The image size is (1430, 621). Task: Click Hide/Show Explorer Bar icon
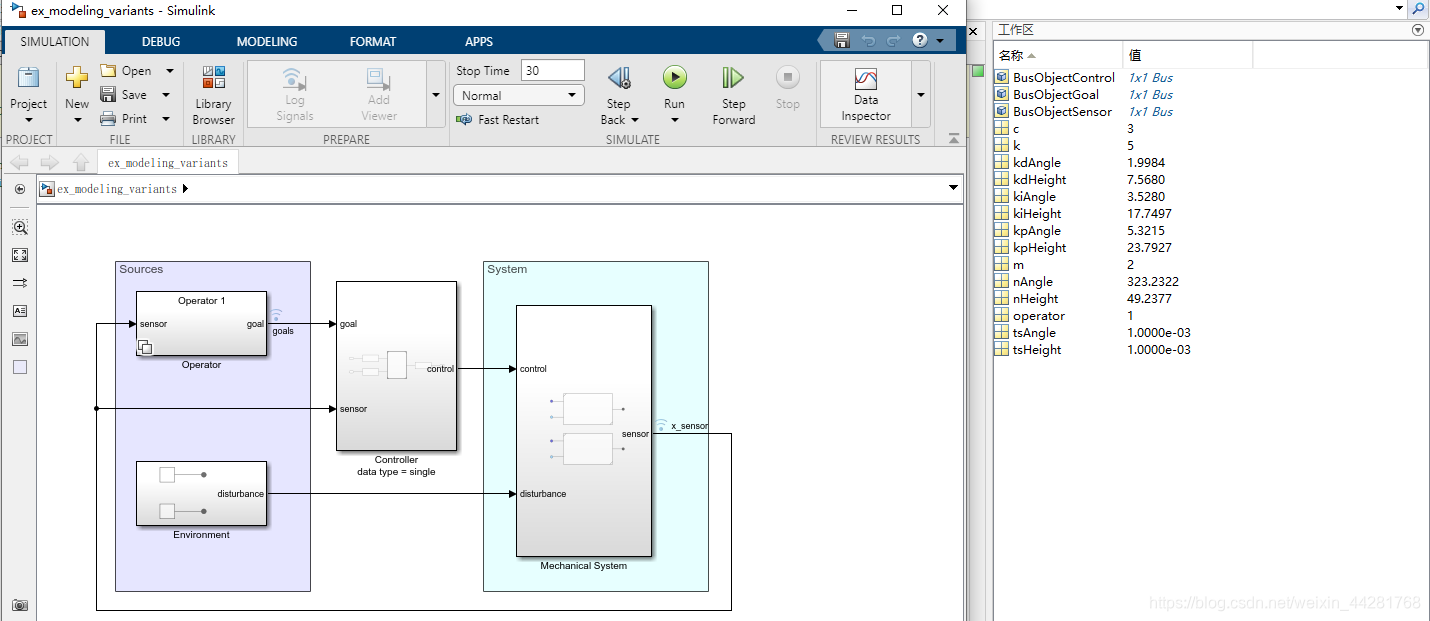(x=20, y=189)
